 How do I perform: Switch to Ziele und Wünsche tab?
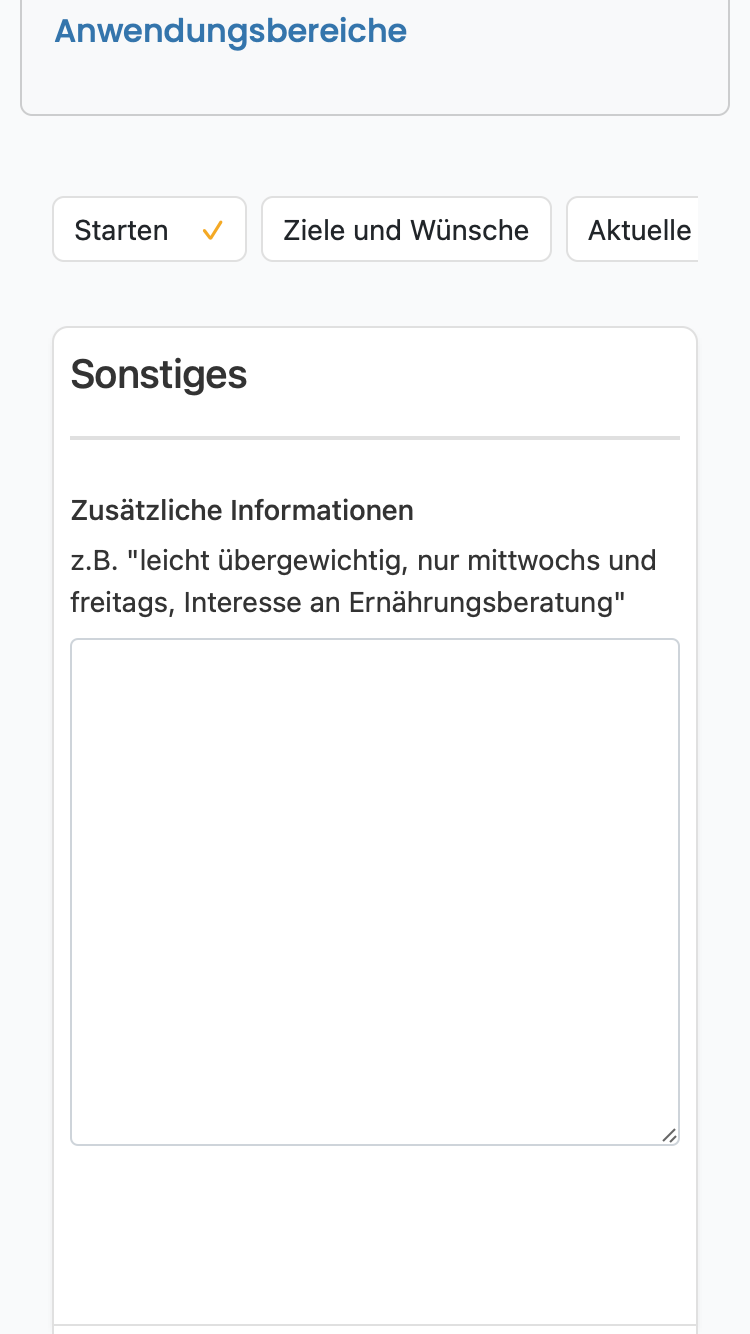406,229
